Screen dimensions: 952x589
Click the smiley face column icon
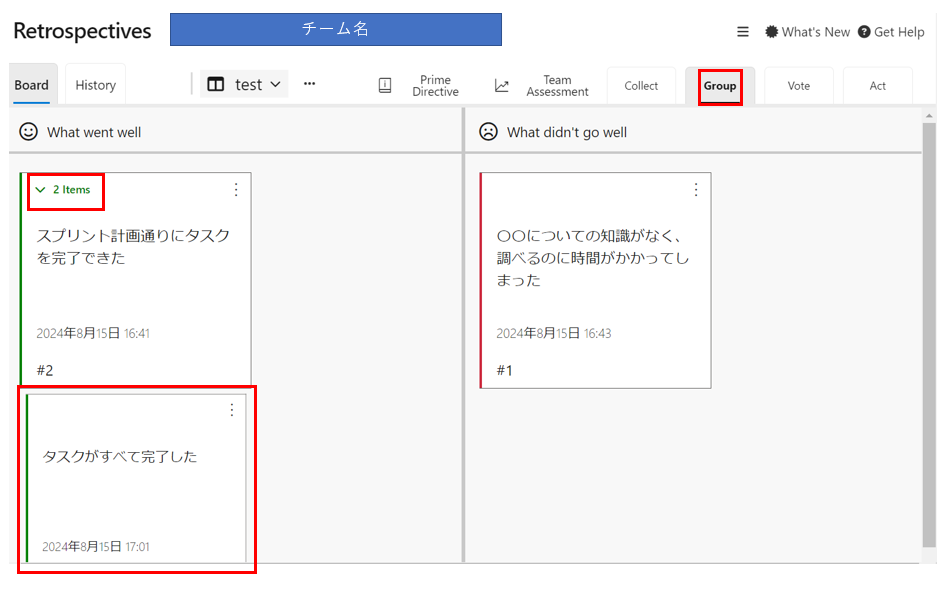29,132
